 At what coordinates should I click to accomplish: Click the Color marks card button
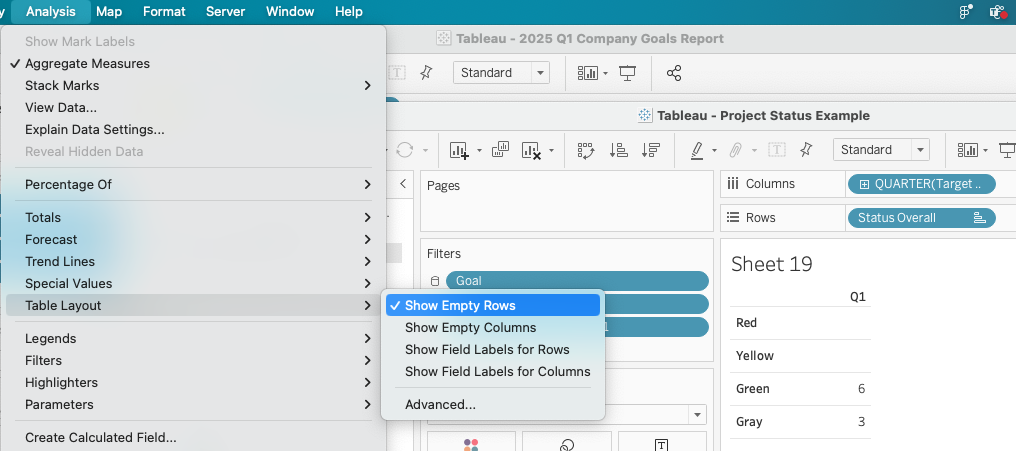click(x=471, y=442)
